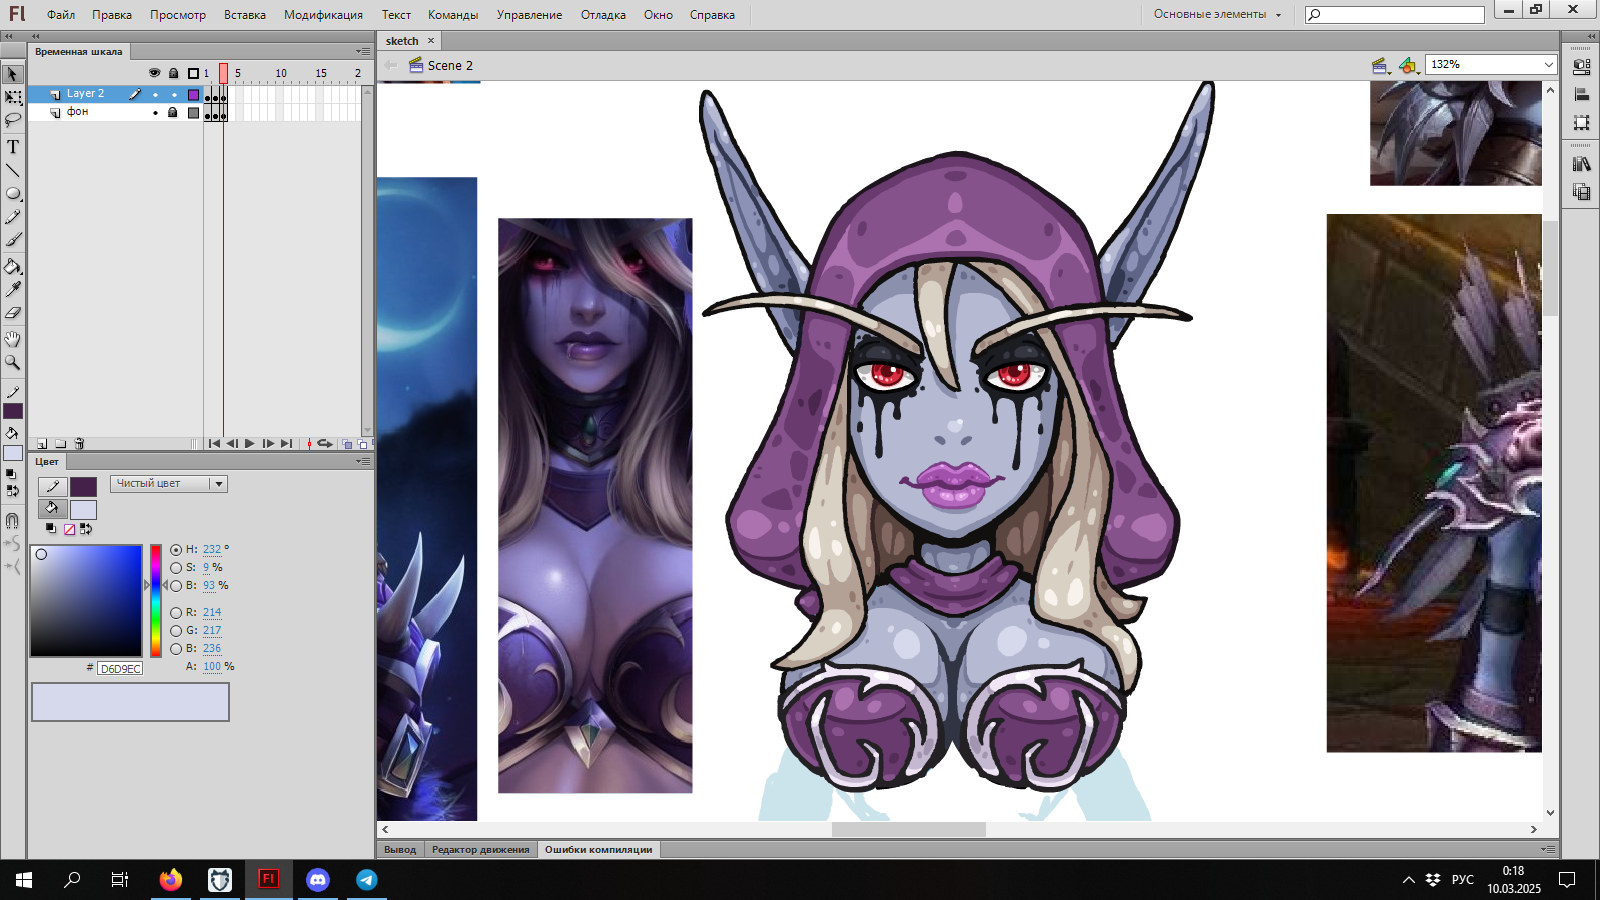1600x900 pixels.
Task: Choose the Paint Bucket tool
Action: point(13,267)
